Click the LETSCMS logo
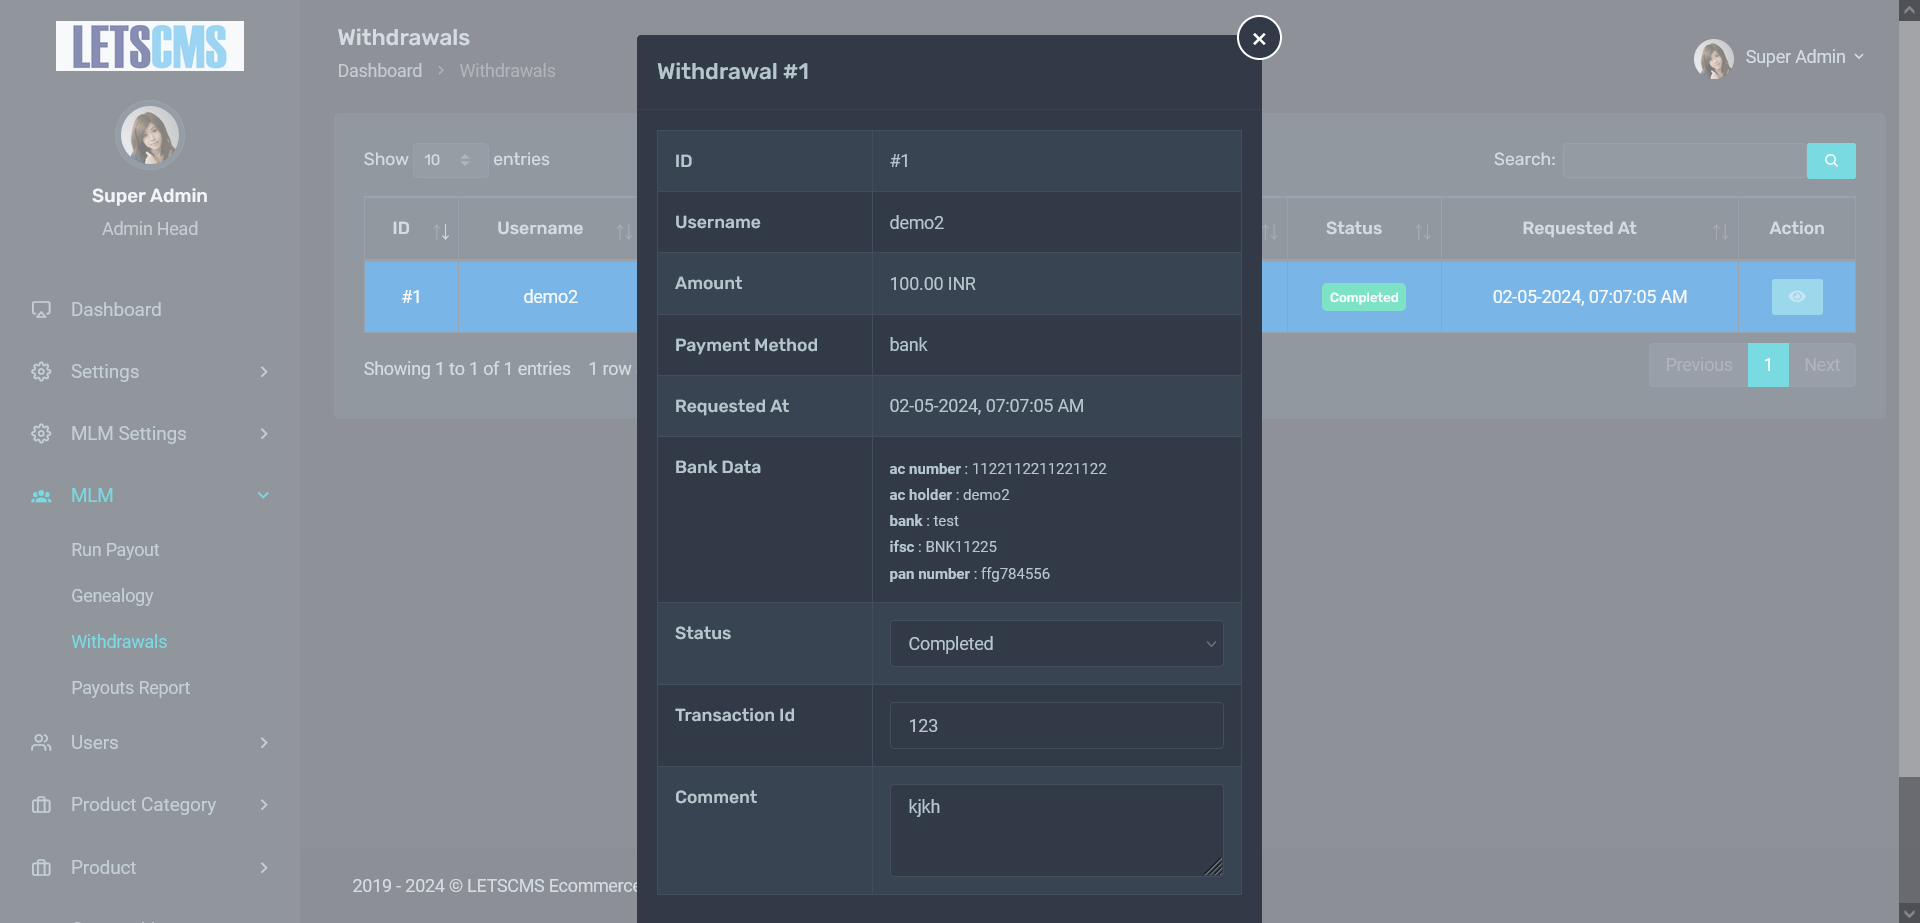 150,46
